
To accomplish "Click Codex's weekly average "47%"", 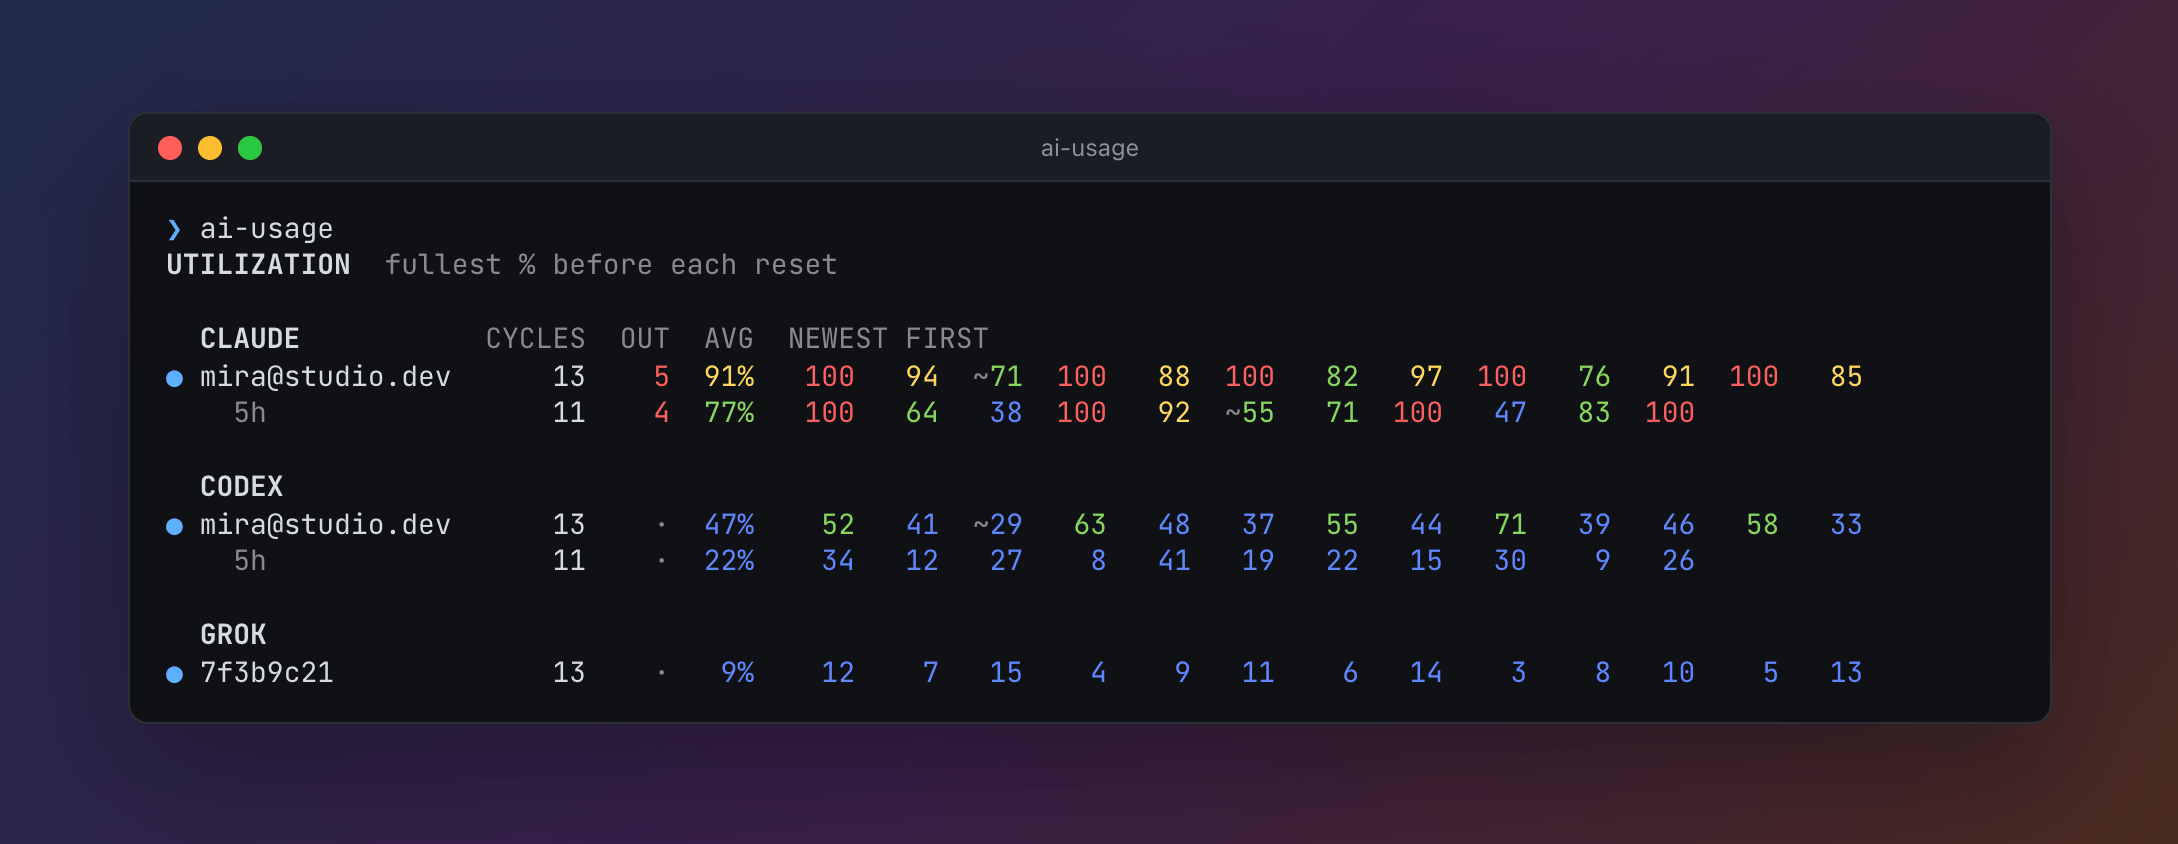I will [729, 525].
